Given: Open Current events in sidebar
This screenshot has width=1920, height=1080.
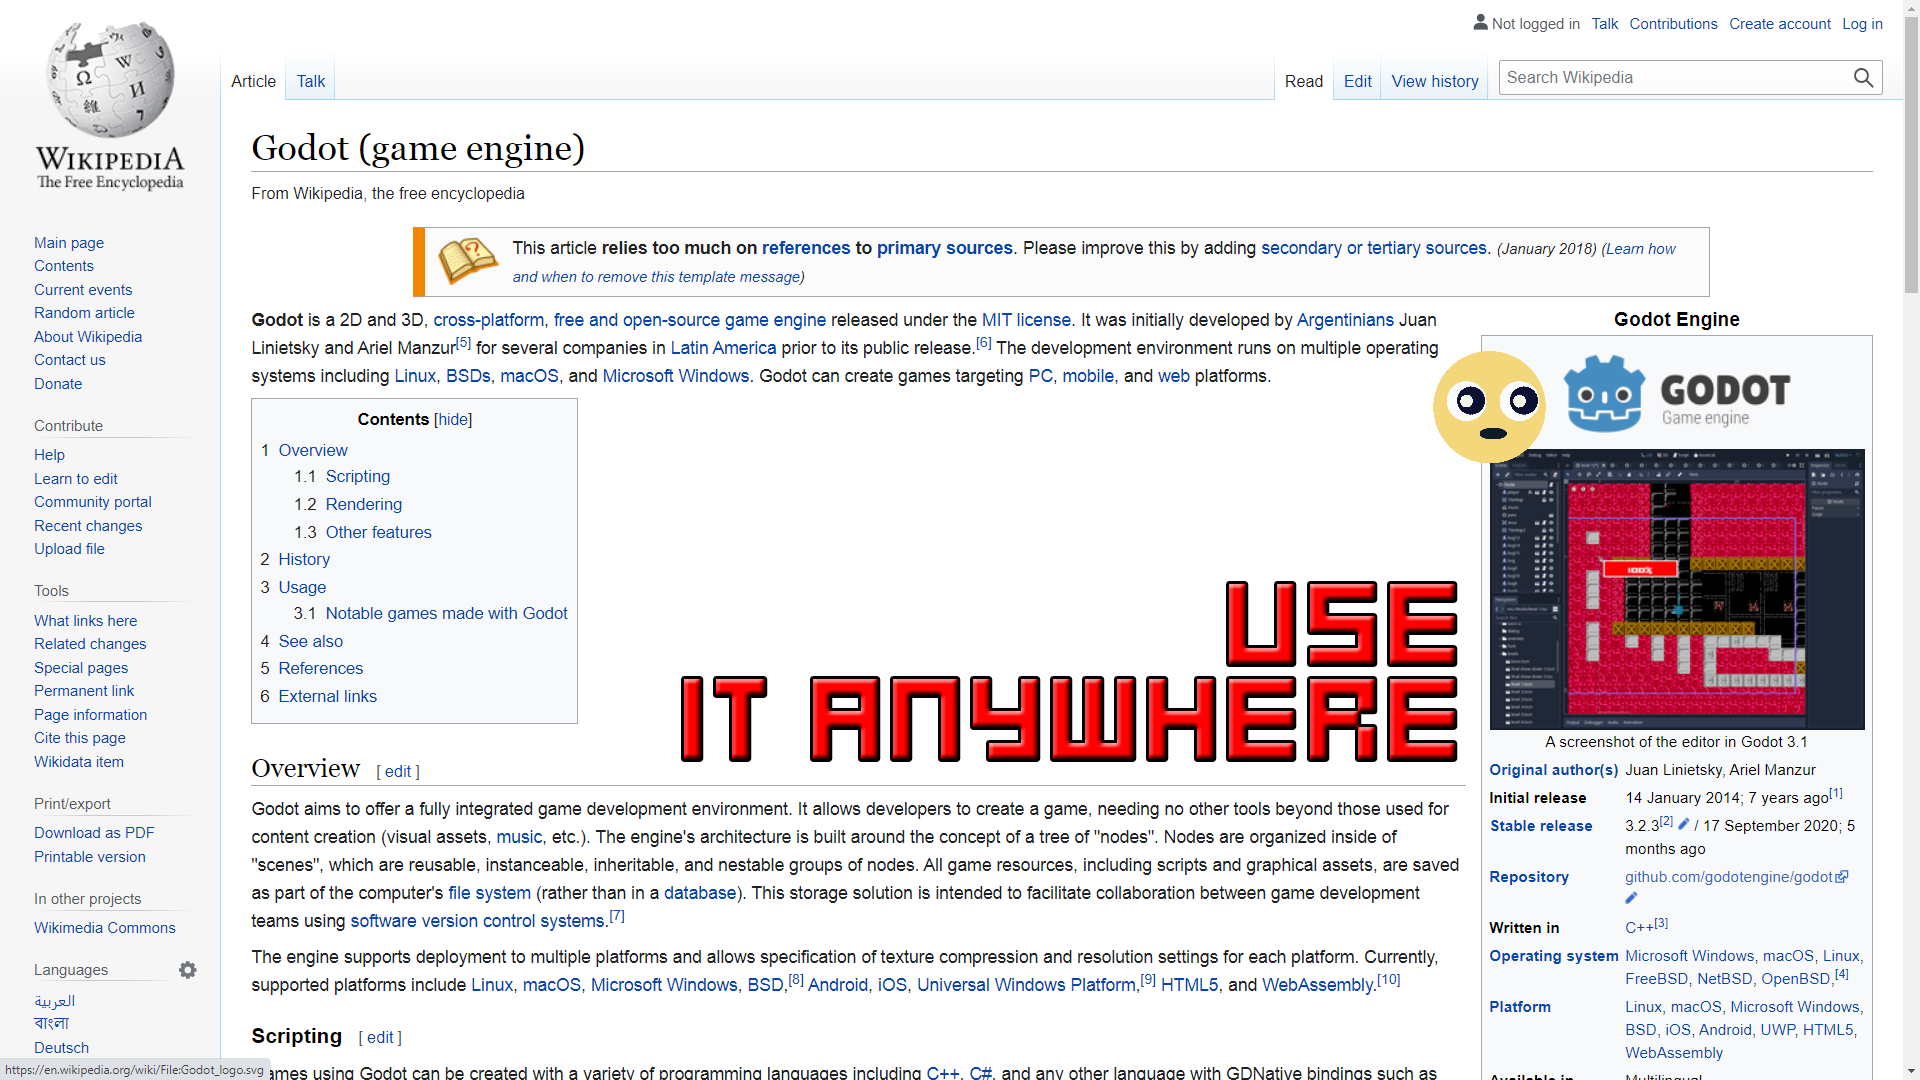Looking at the screenshot, I should pyautogui.click(x=83, y=289).
